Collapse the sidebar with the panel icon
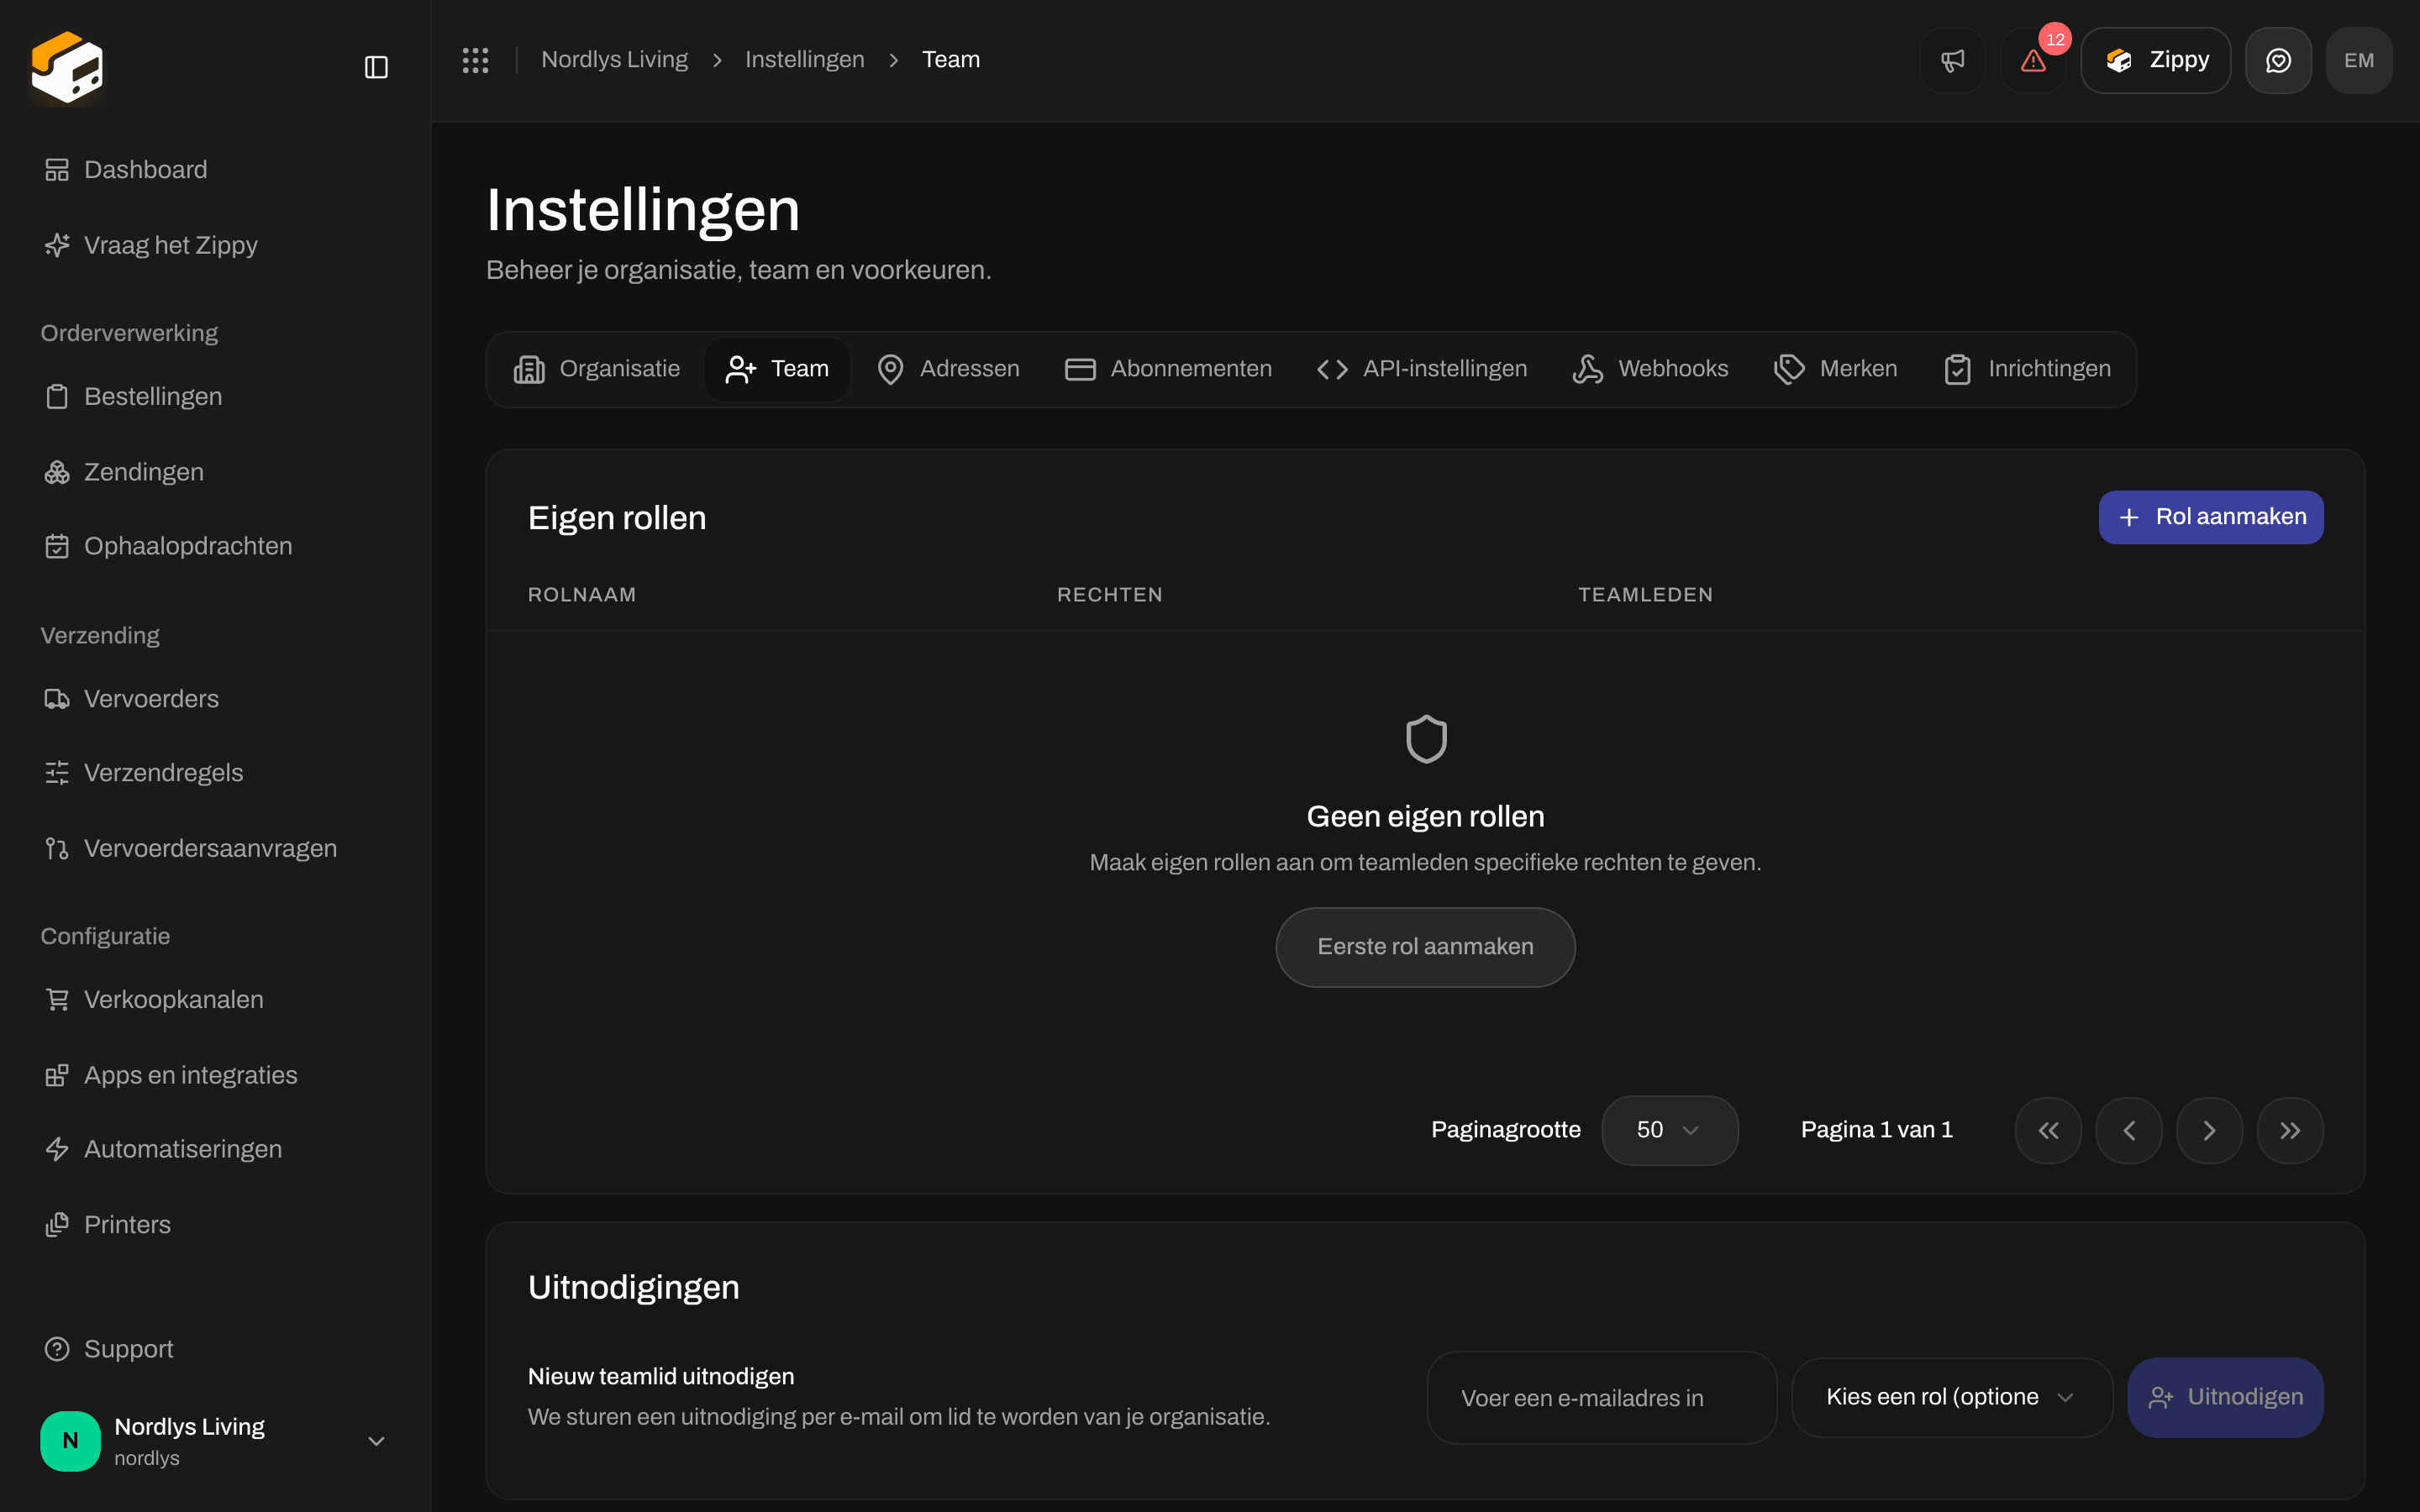 coord(376,67)
